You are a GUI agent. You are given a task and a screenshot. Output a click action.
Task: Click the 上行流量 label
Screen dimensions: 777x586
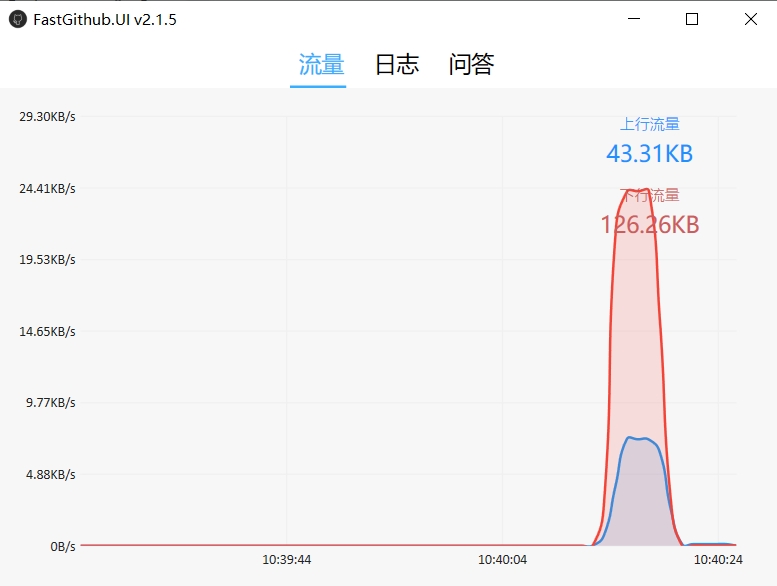(650, 124)
